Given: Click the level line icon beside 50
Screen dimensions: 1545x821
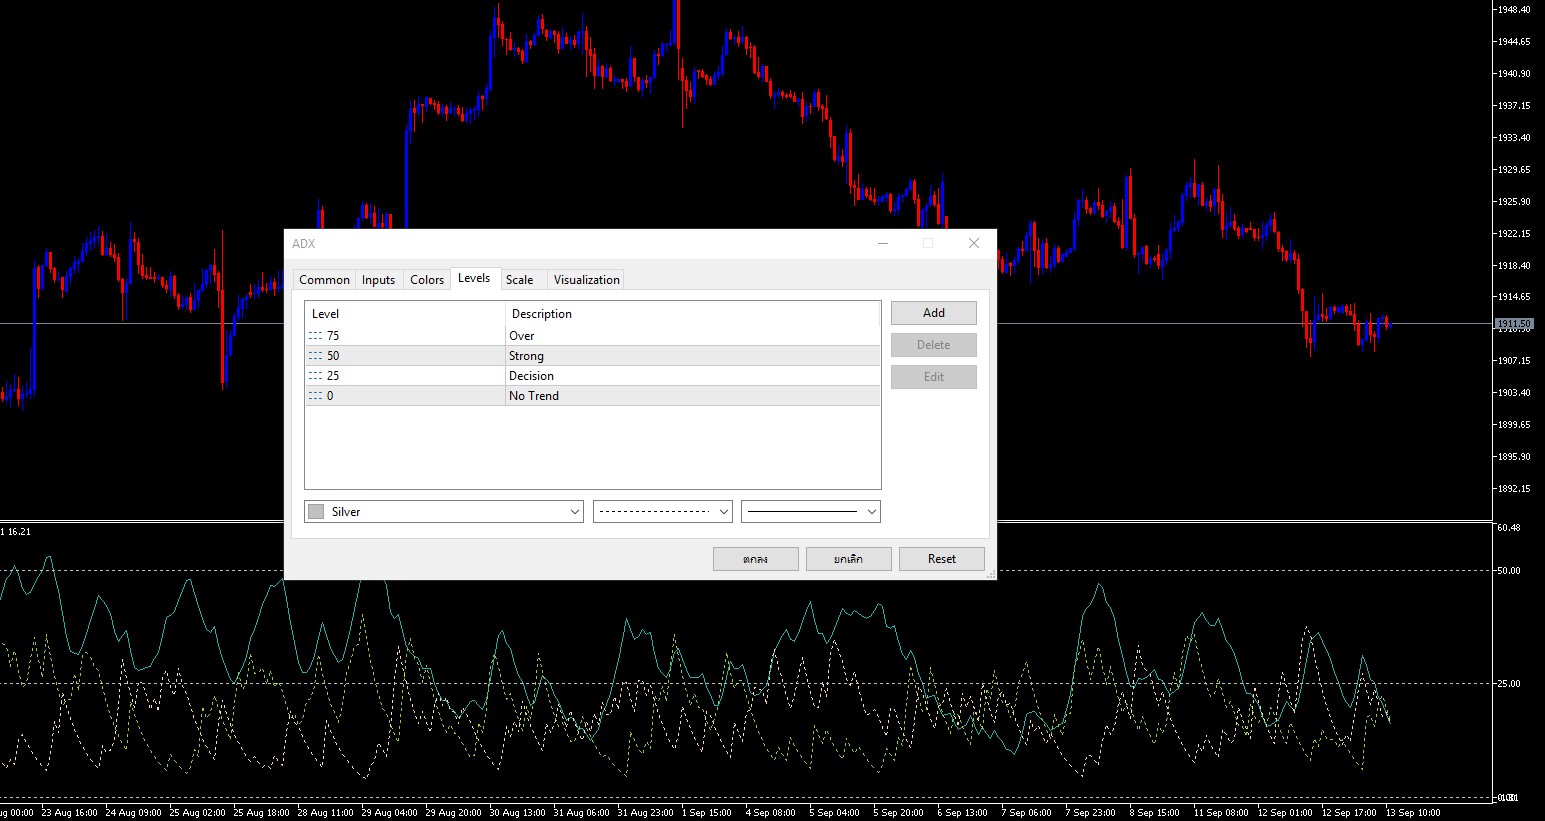Looking at the screenshot, I should [315, 356].
